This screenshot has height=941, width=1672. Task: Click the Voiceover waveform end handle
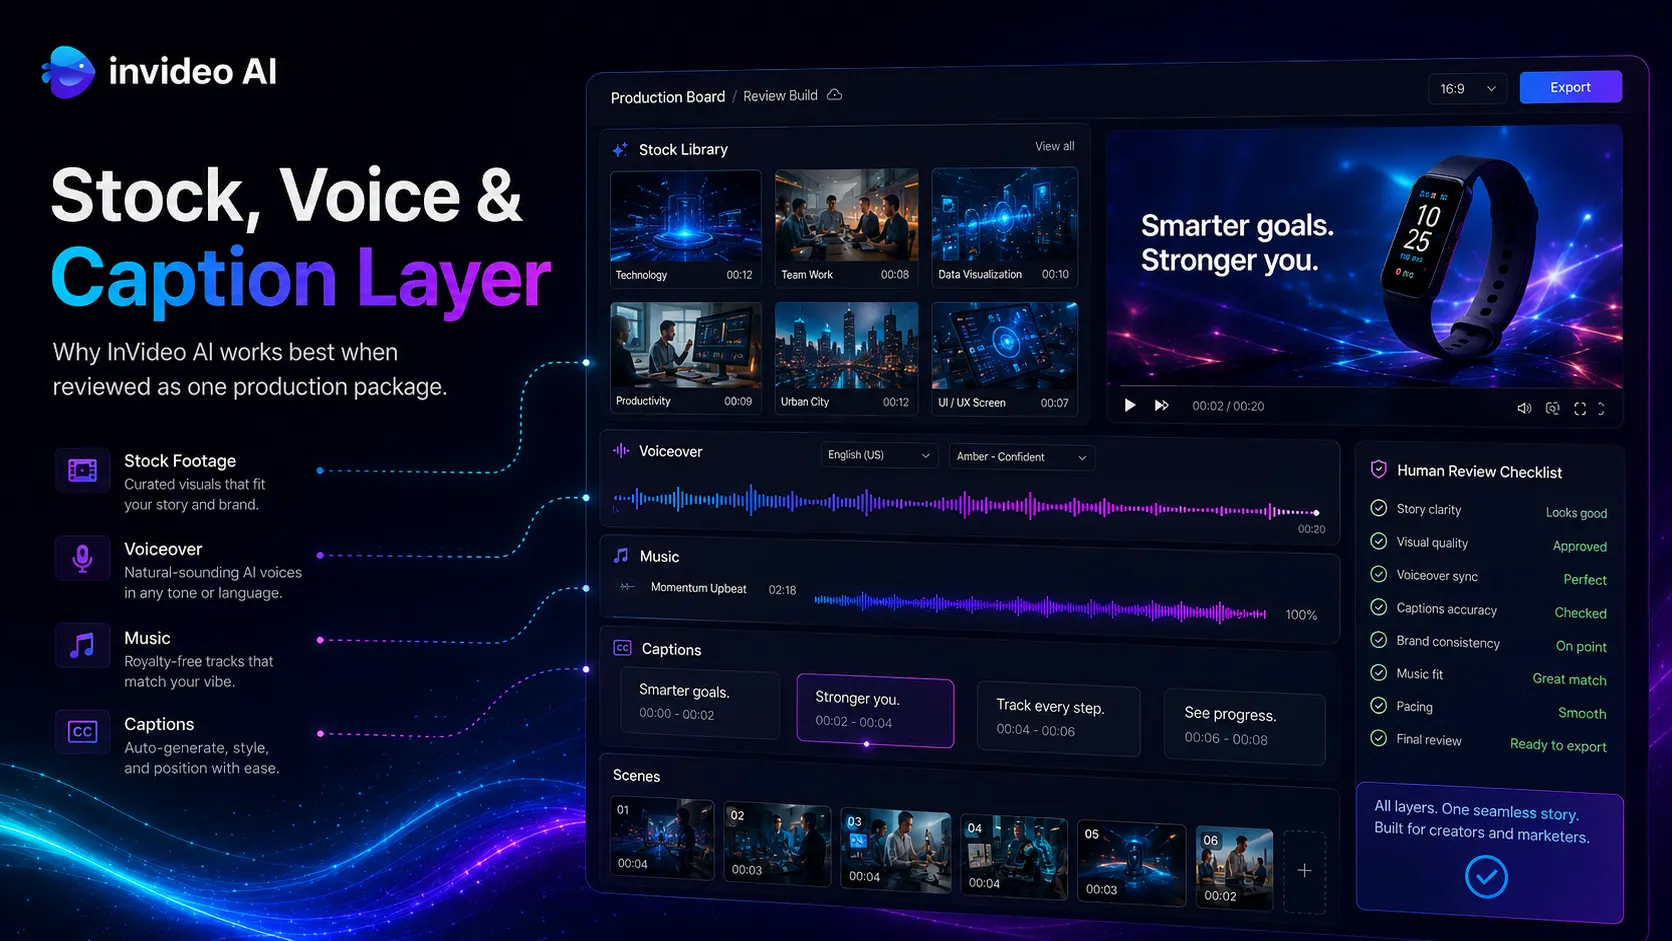1316,512
